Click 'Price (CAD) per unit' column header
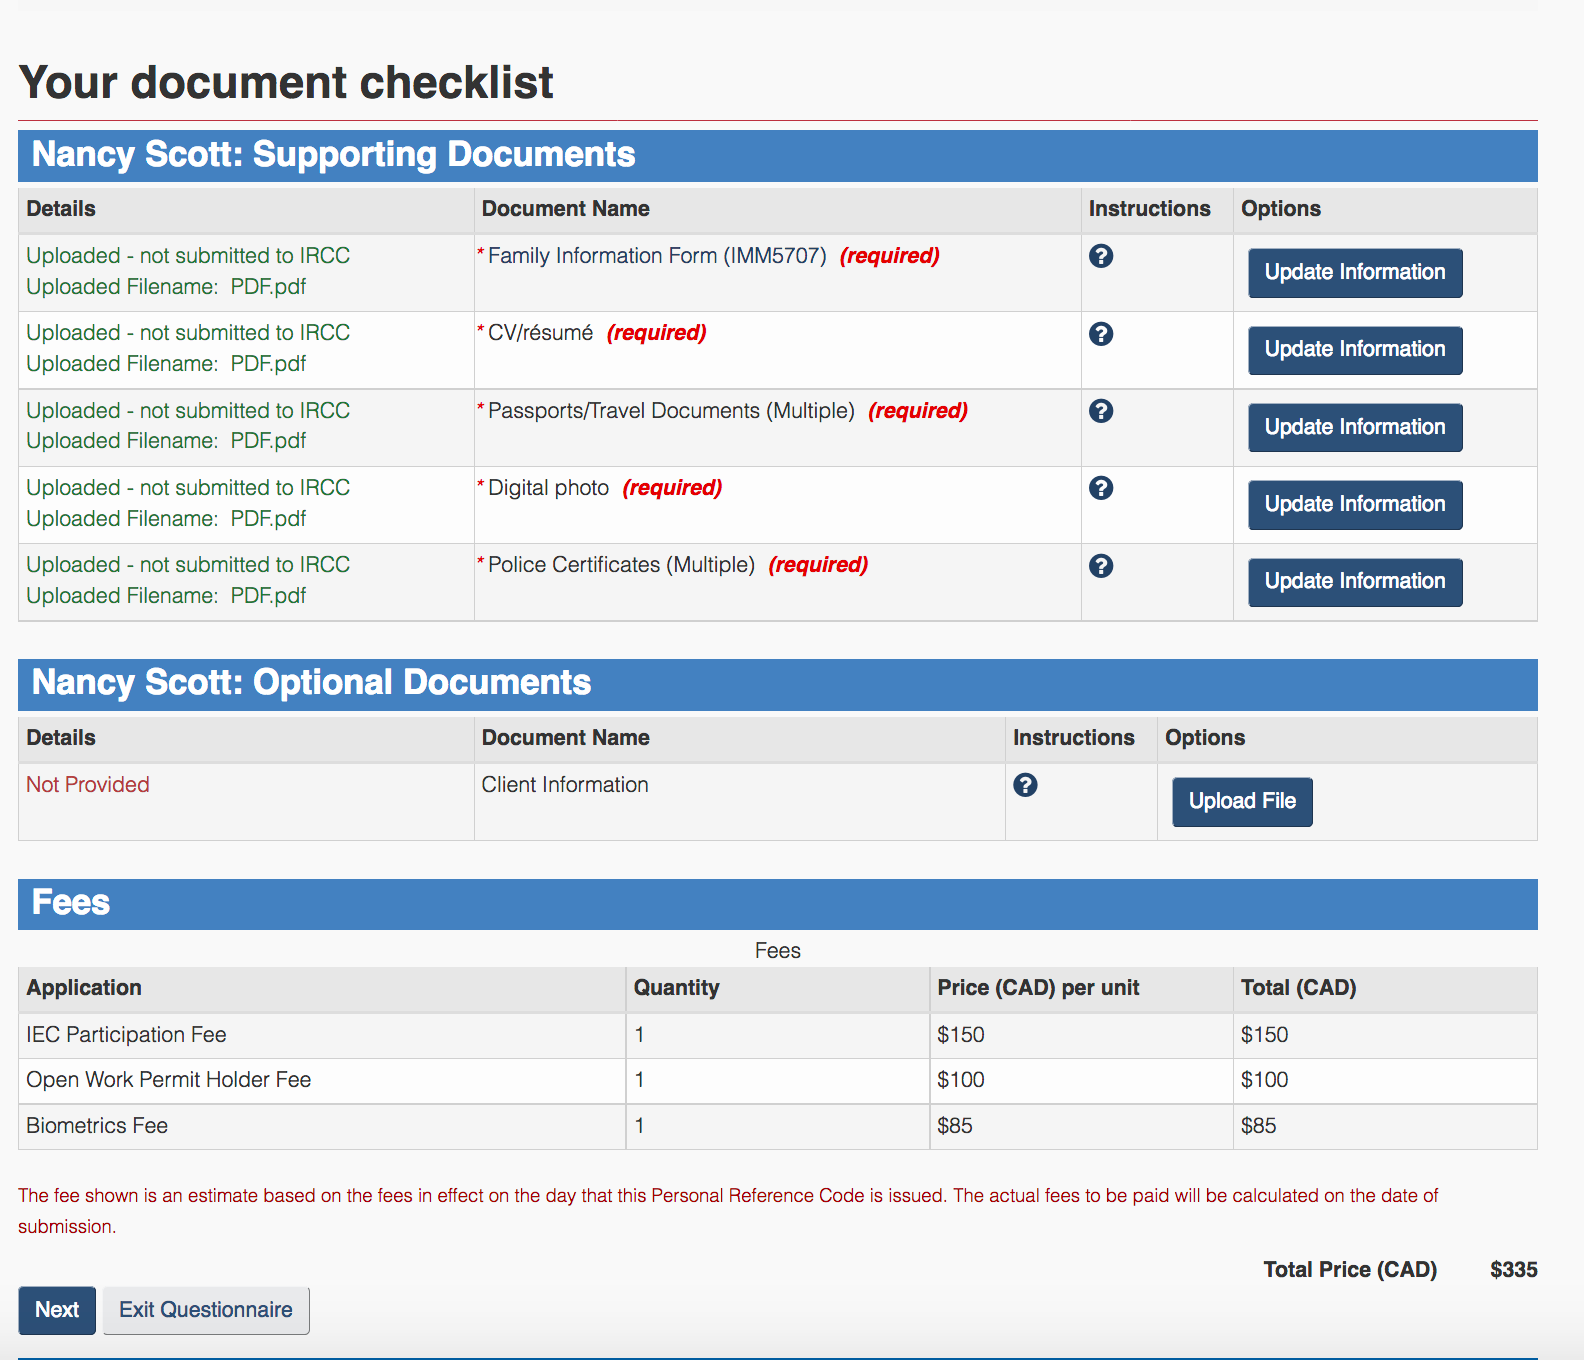 click(x=1038, y=988)
